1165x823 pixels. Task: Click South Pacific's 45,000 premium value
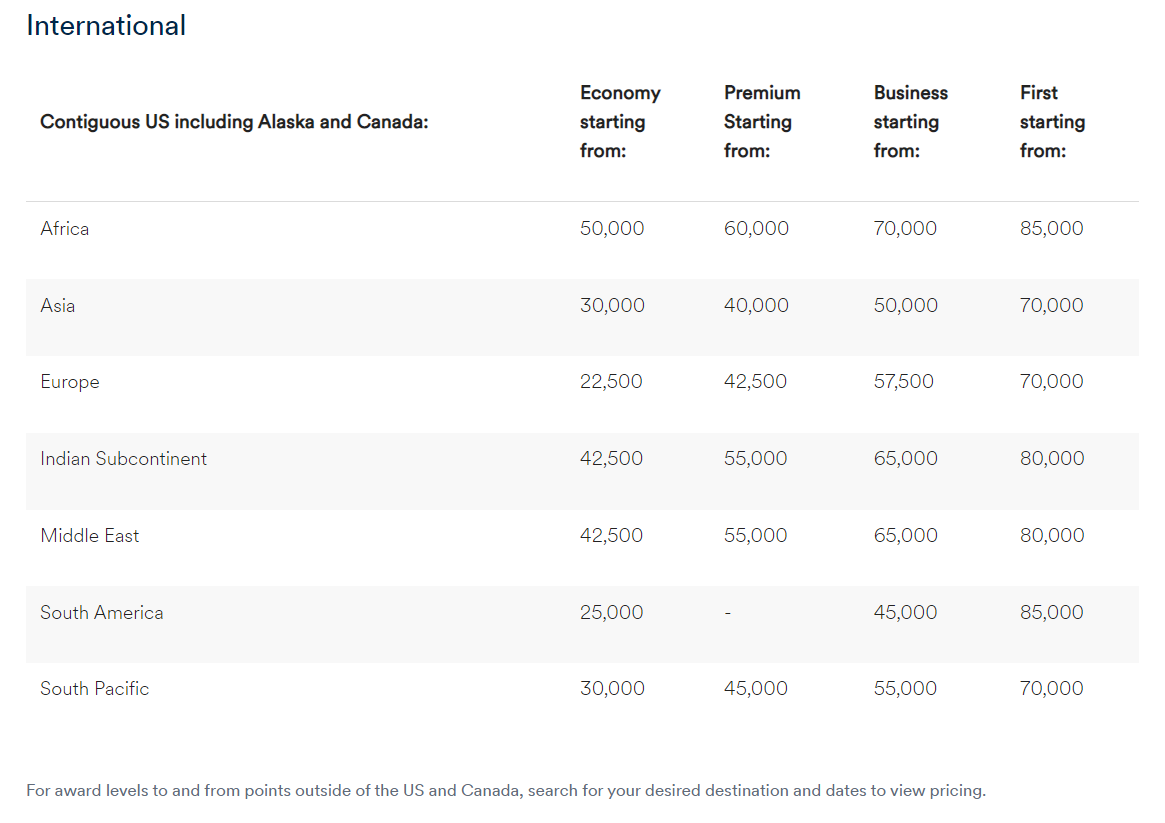coord(756,689)
